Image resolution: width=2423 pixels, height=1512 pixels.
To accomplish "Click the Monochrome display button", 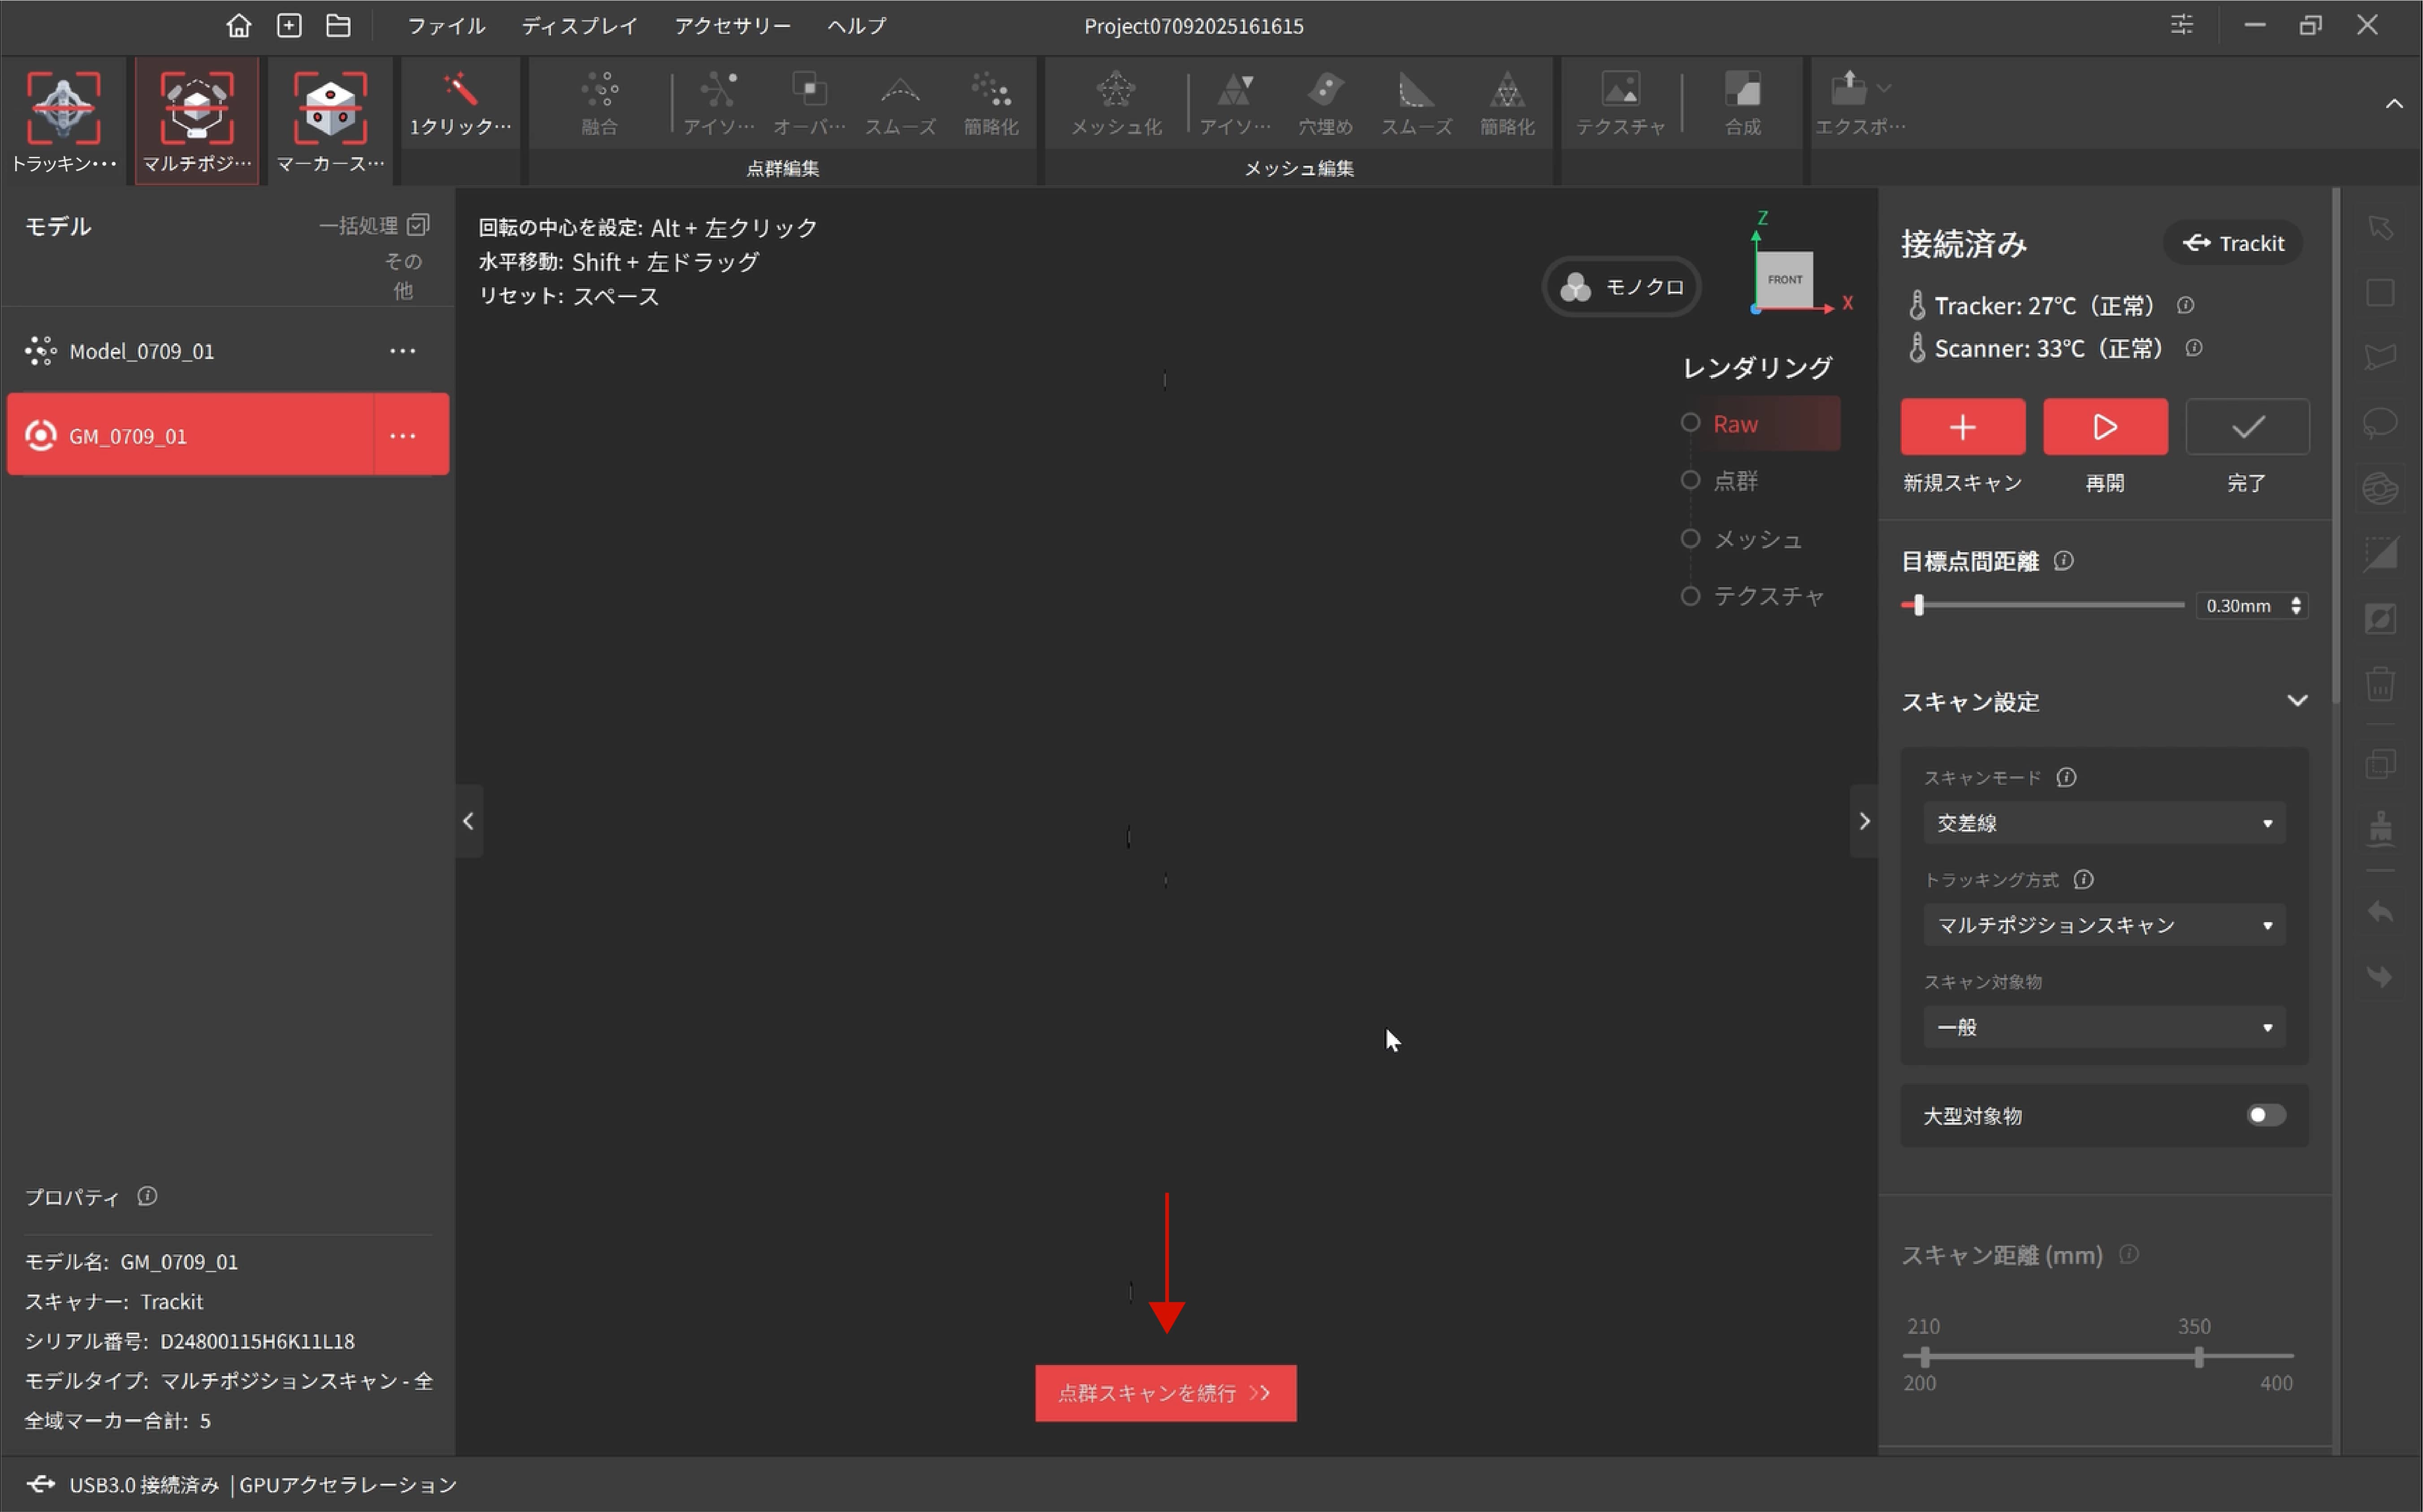I will (x=1622, y=287).
